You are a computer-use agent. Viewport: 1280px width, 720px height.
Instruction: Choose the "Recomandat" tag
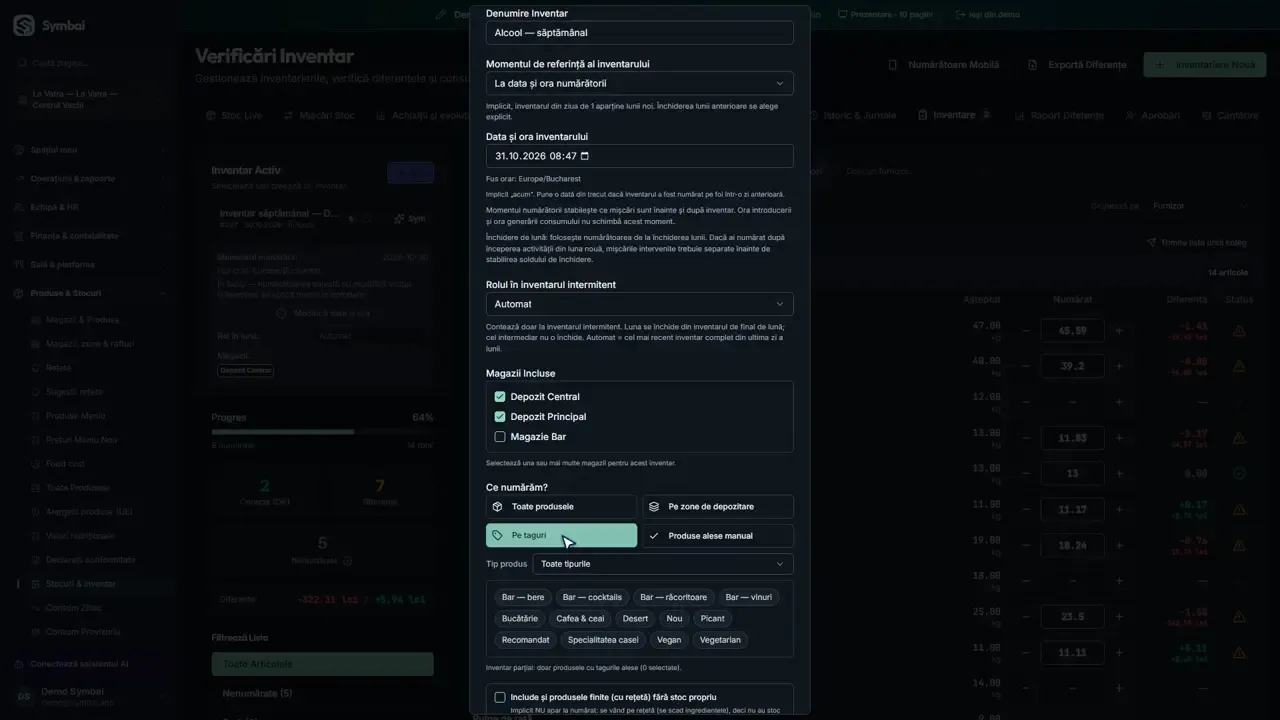tap(526, 640)
